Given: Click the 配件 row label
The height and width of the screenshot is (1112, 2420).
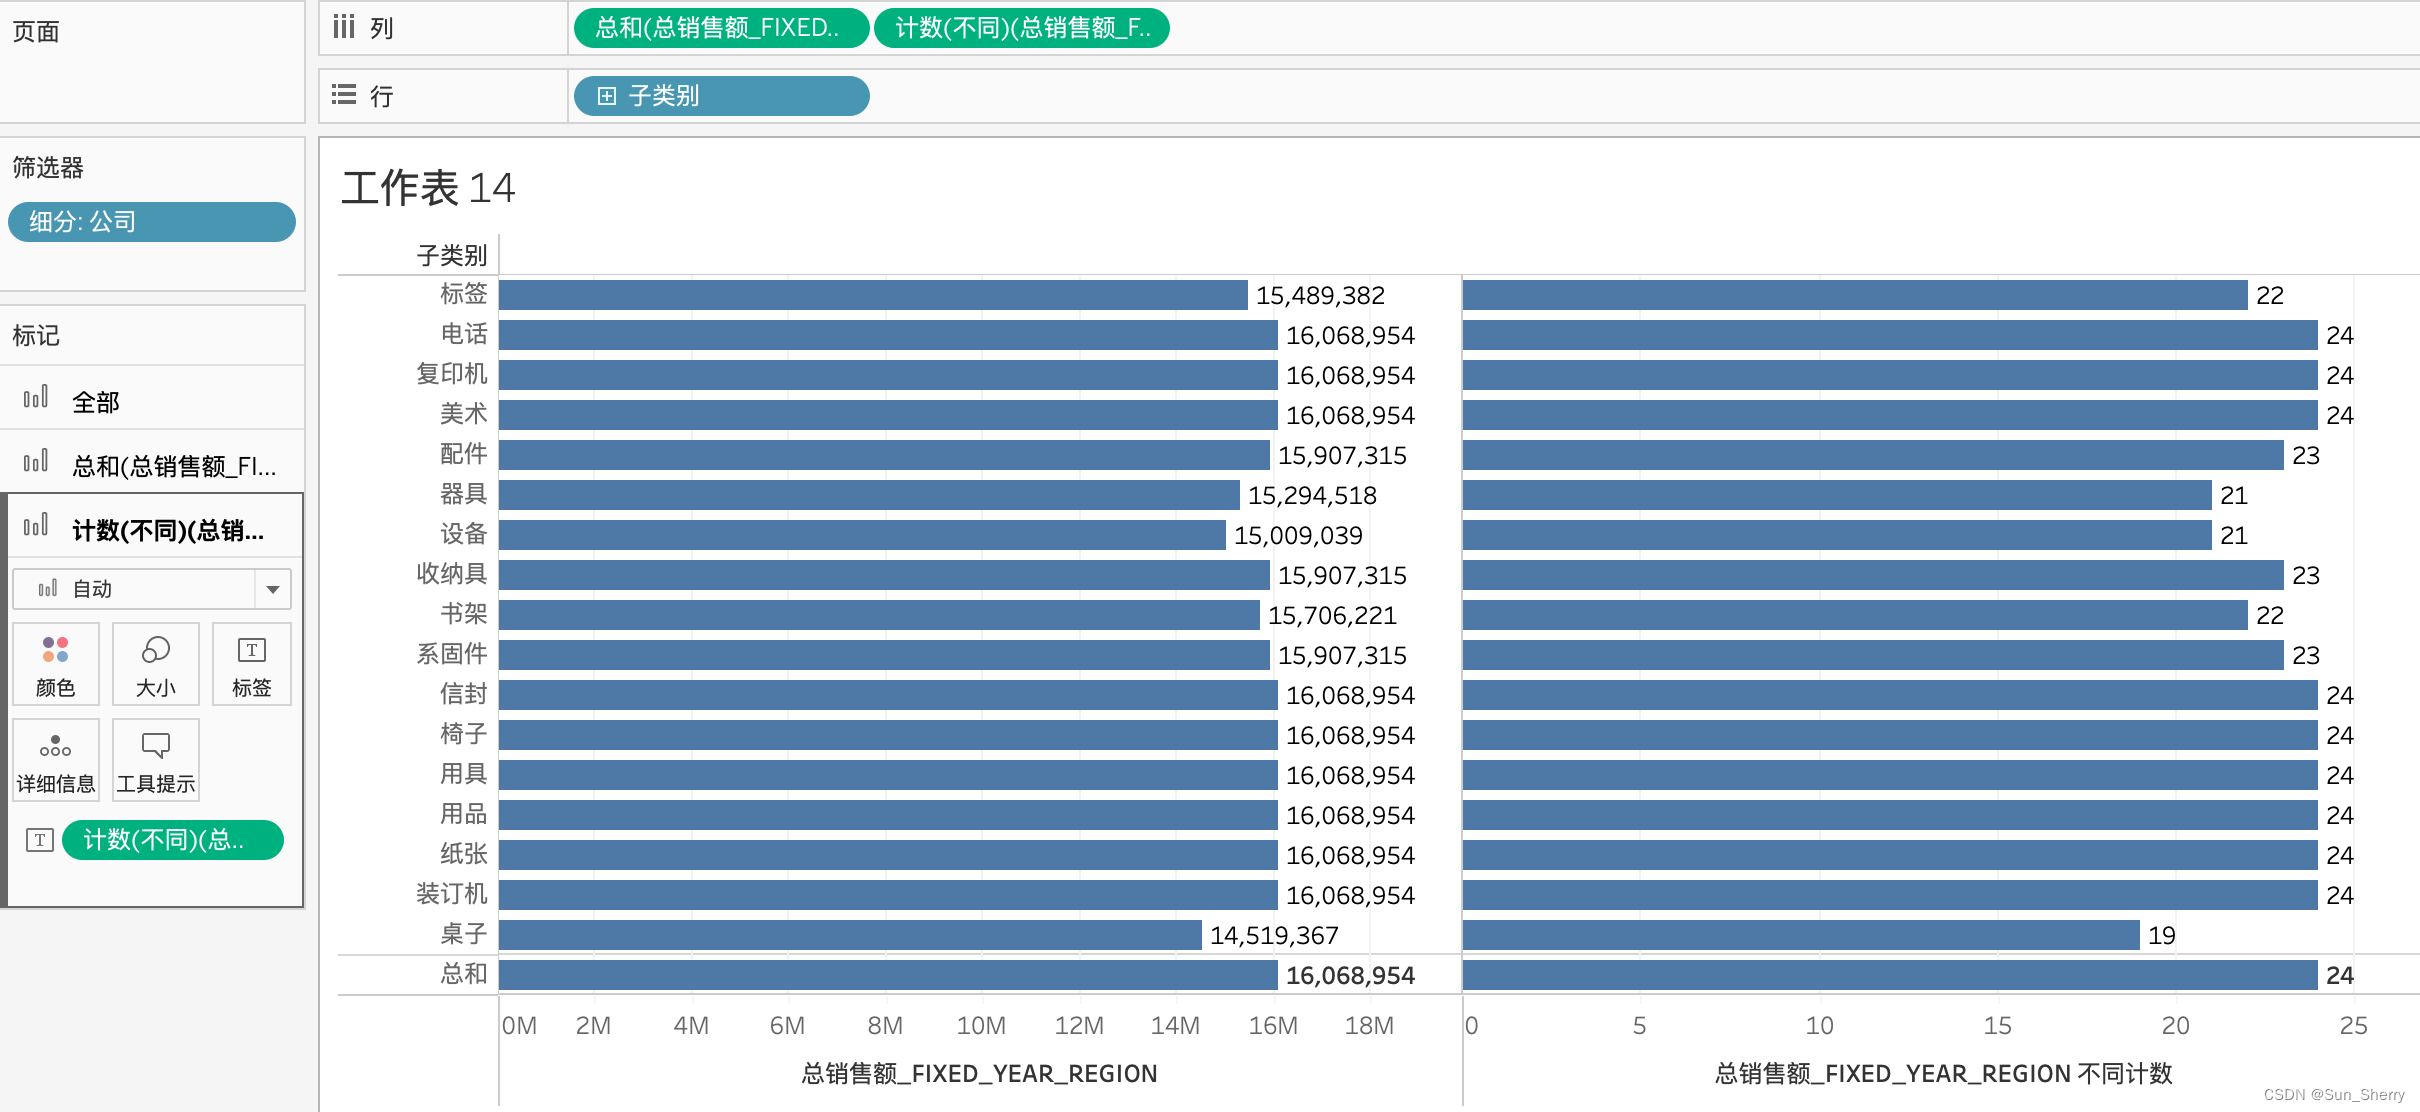Looking at the screenshot, I should pyautogui.click(x=464, y=454).
